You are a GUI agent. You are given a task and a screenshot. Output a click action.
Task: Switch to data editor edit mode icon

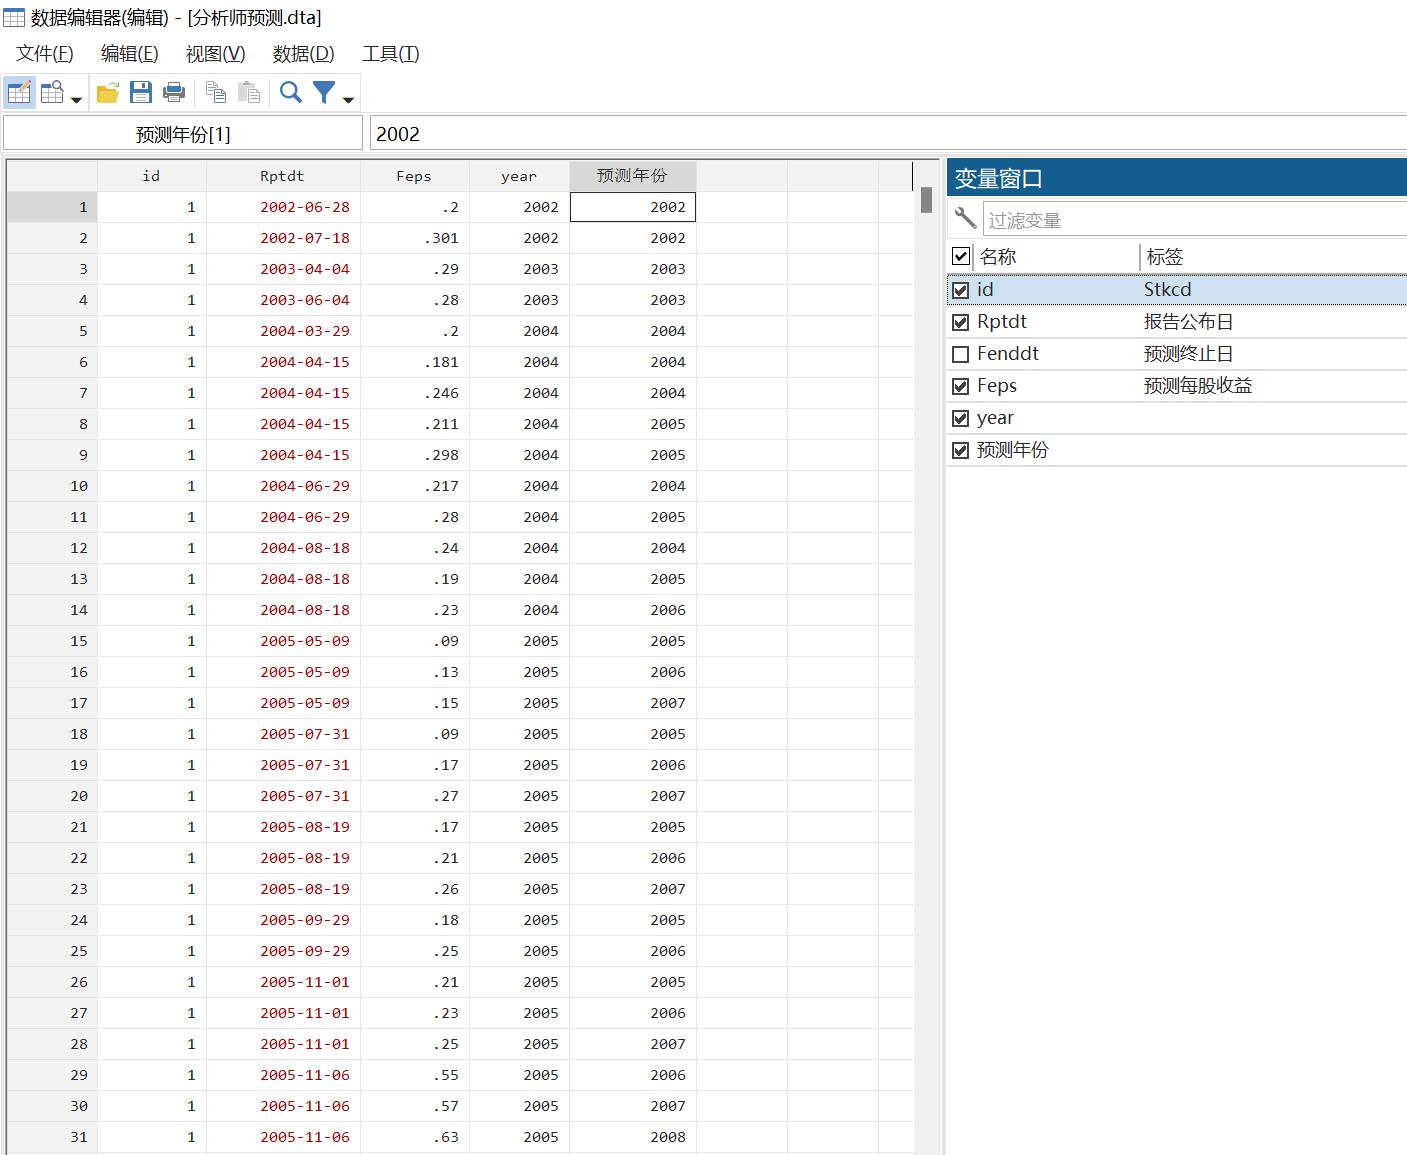19,93
